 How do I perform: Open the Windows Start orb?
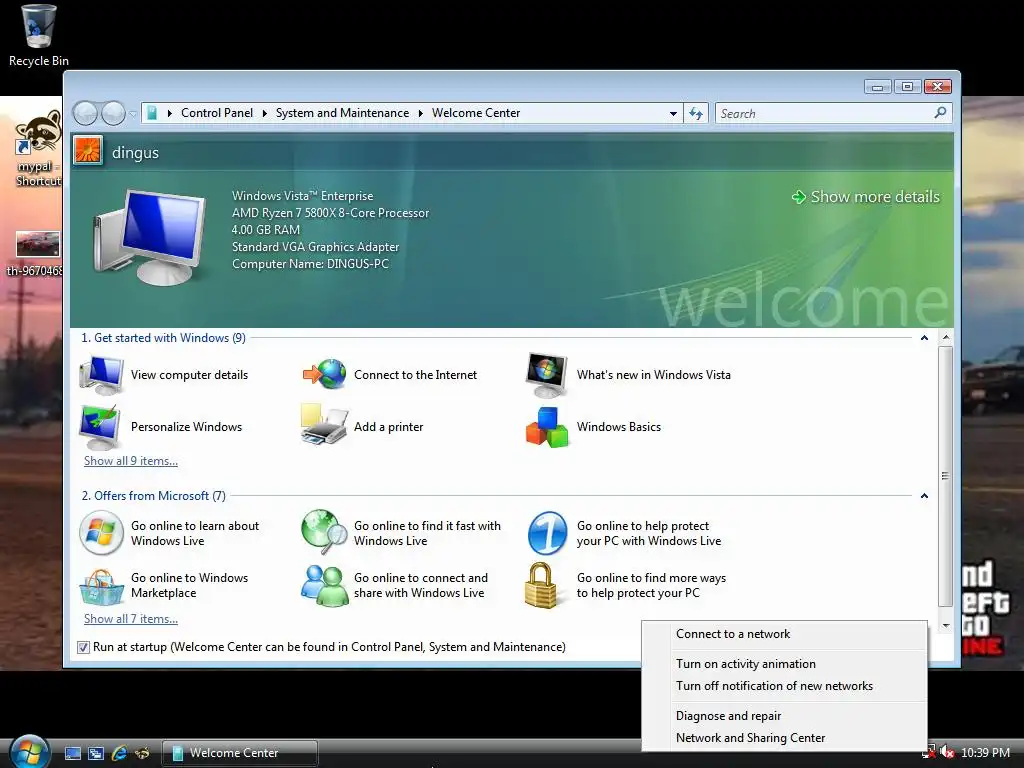coord(29,752)
